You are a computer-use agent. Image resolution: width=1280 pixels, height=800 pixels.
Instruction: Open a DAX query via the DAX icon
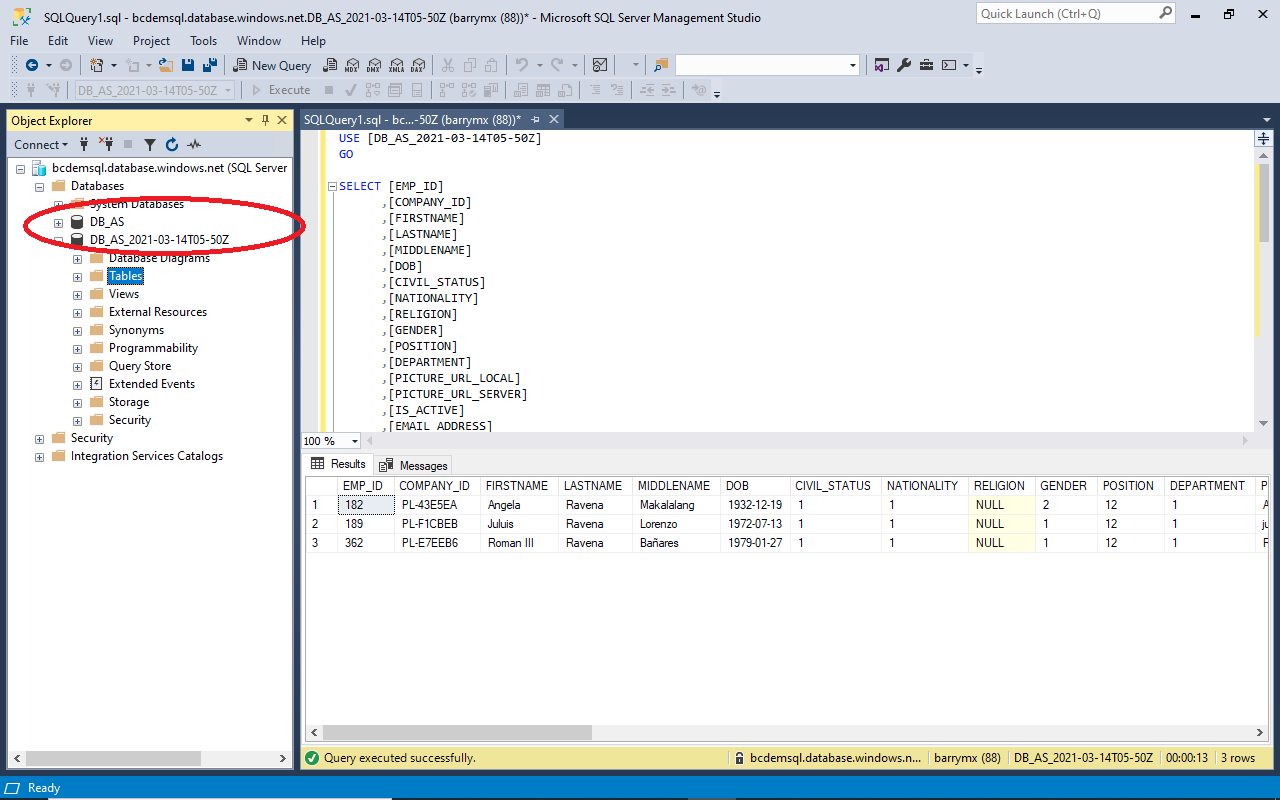(417, 65)
